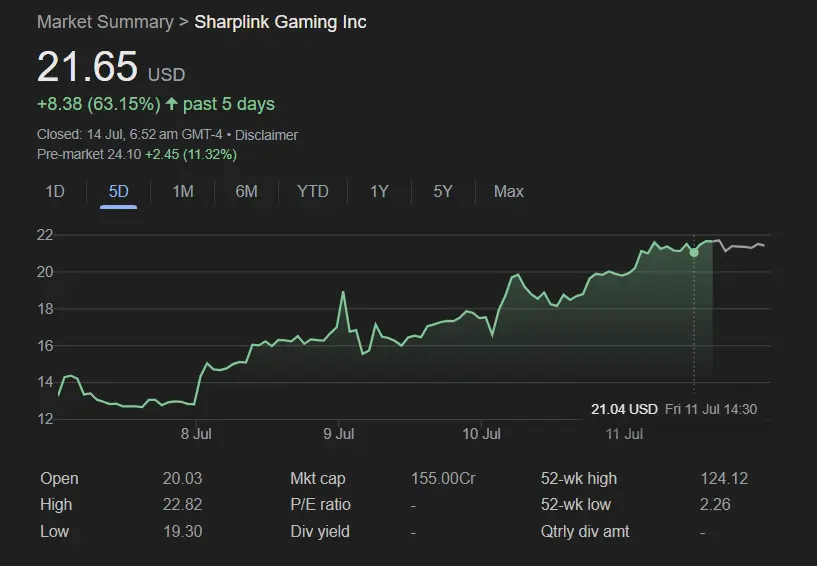This screenshot has width=817, height=566.
Task: Click the Pre-market 24.10 value
Action: pos(89,154)
